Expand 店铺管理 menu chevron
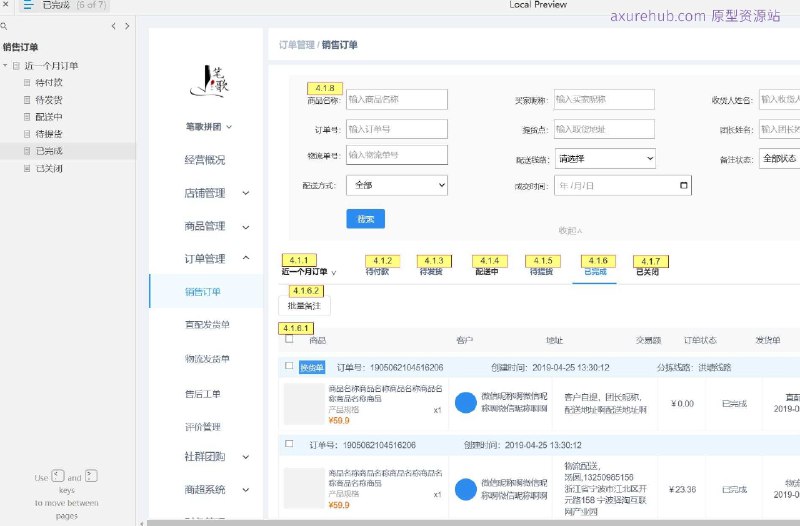This screenshot has height=526, width=800. (x=246, y=193)
